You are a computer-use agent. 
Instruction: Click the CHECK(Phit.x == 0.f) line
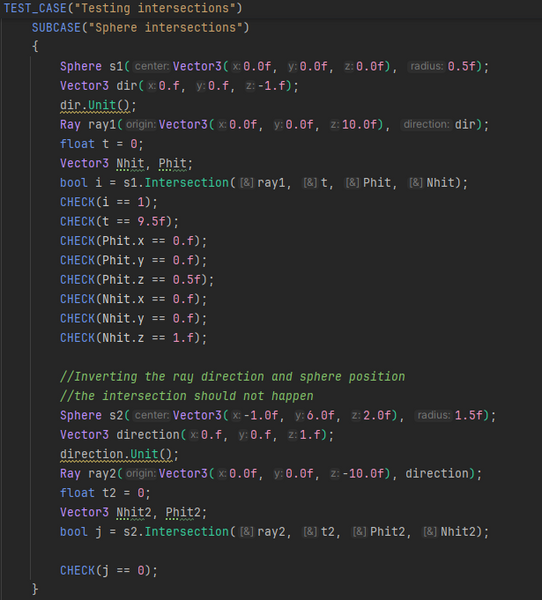pyautogui.click(x=133, y=241)
